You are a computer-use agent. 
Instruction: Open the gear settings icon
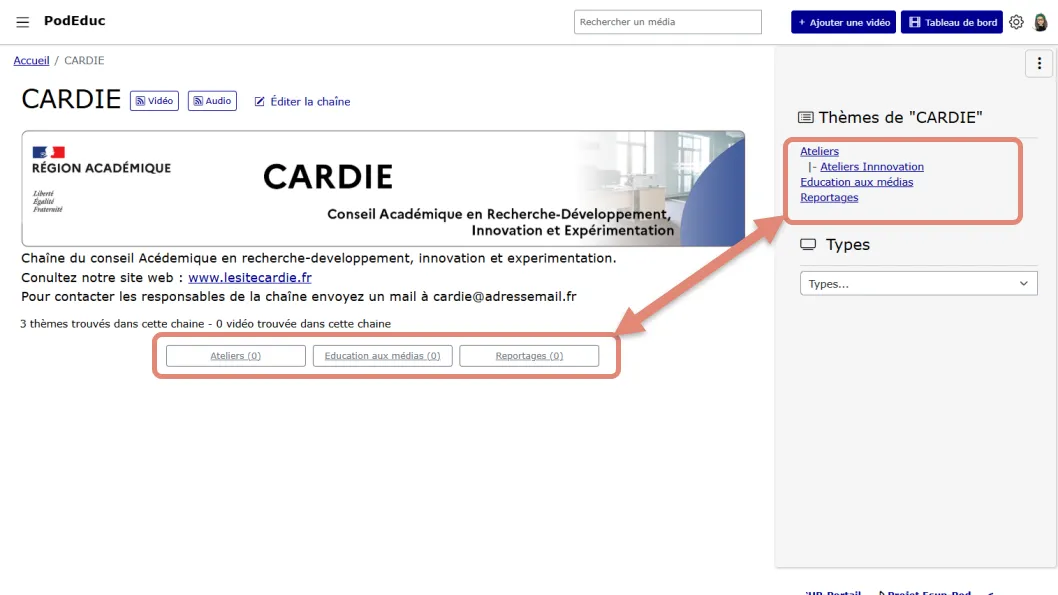1016,22
